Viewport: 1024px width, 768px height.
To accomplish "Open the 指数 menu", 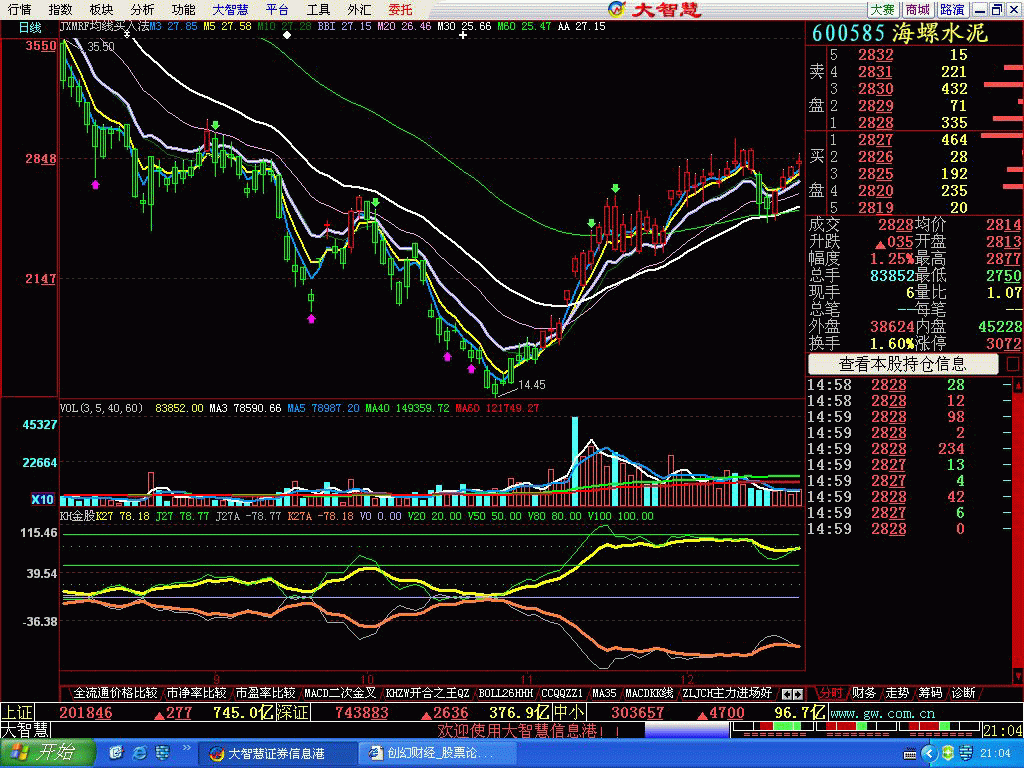I will click(x=60, y=9).
